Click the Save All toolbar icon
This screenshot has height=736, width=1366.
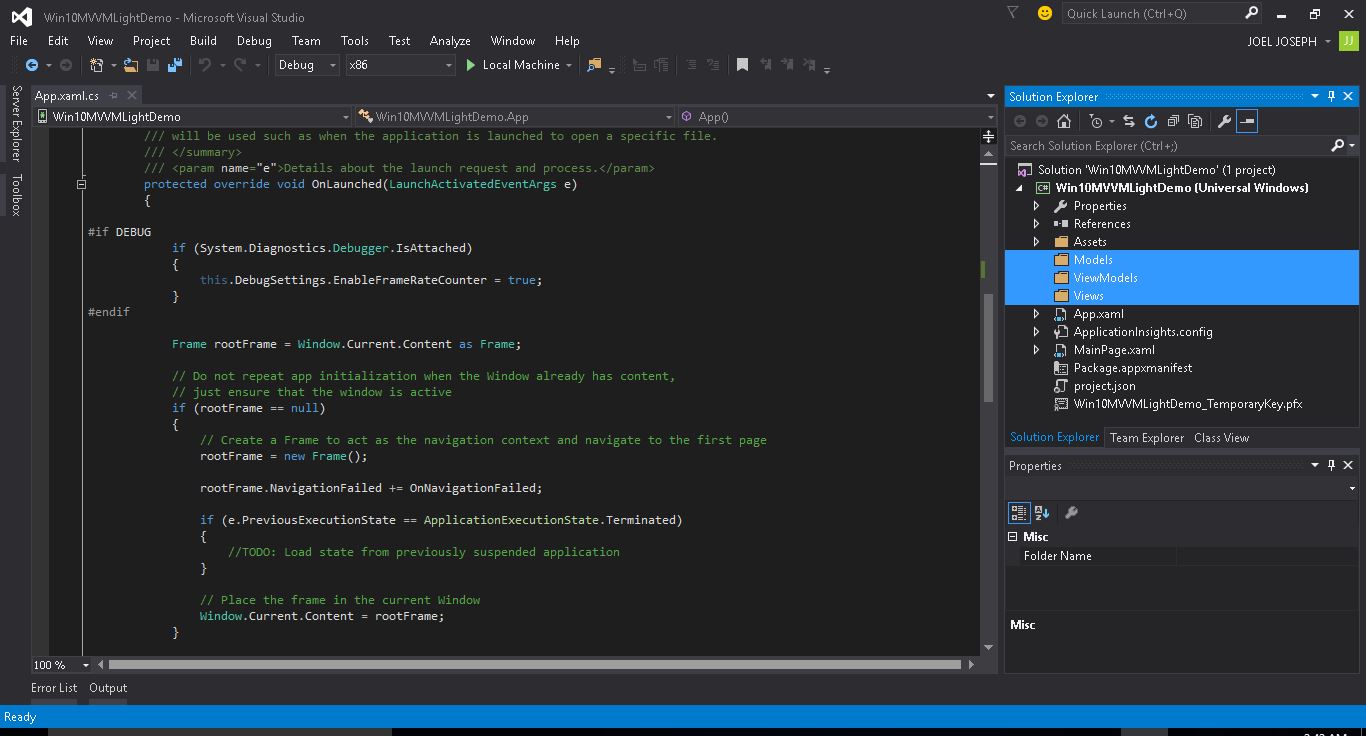(175, 65)
